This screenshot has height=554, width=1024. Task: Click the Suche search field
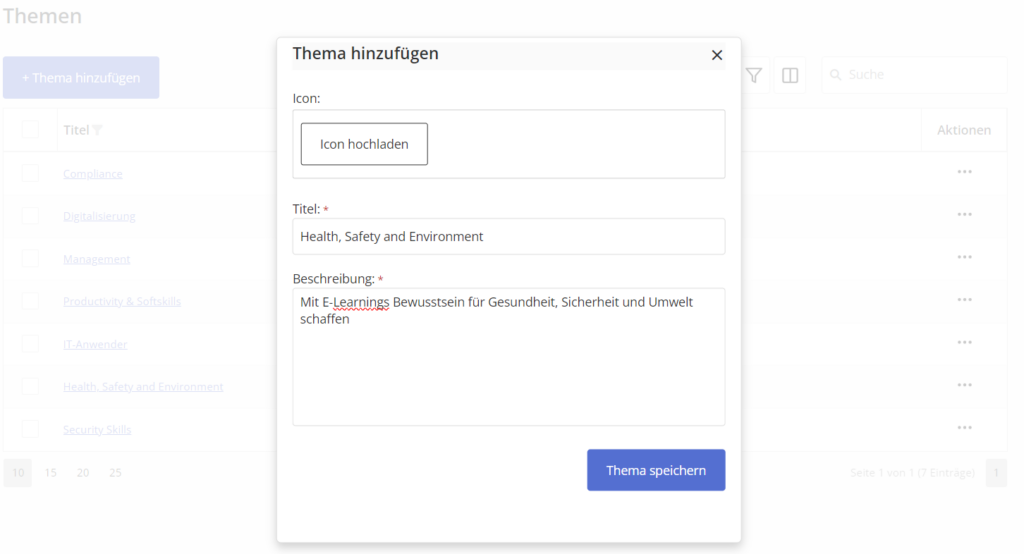click(914, 75)
